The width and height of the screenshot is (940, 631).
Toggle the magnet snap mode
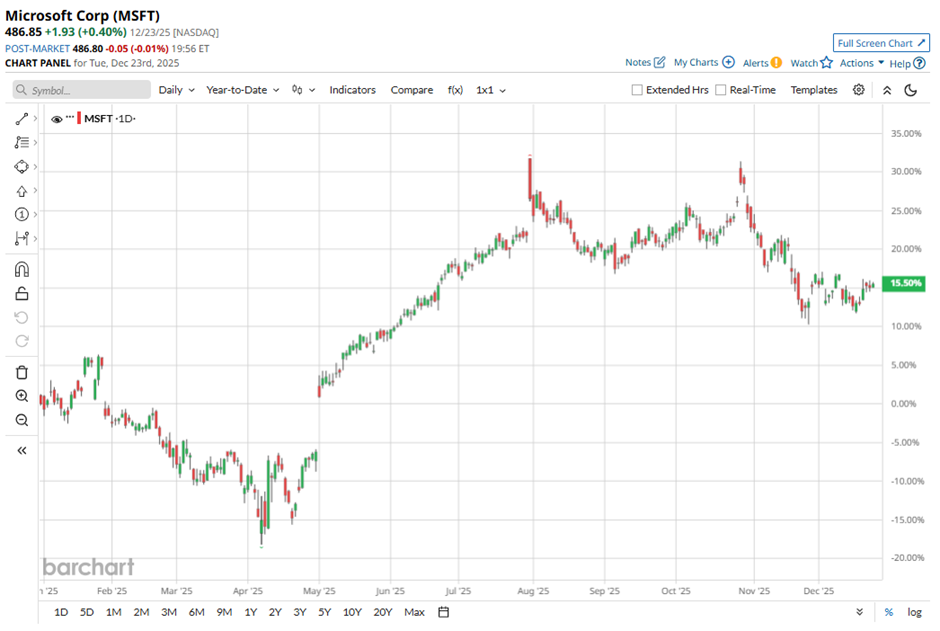(x=22, y=270)
